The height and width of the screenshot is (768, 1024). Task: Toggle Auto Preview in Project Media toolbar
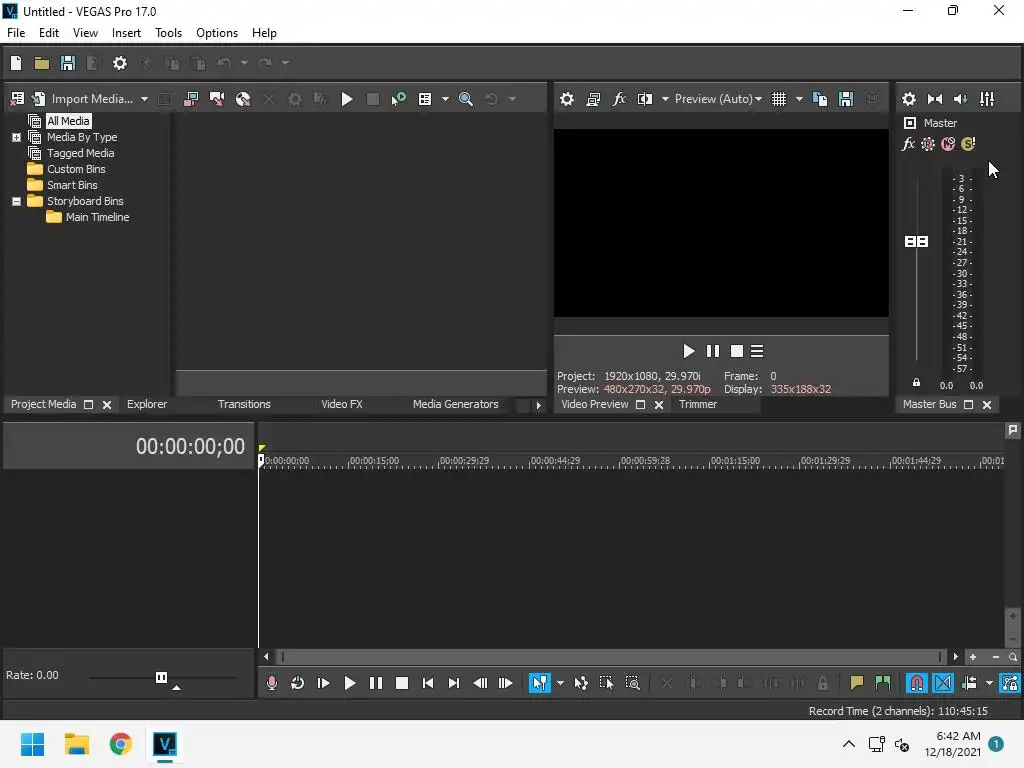click(398, 99)
